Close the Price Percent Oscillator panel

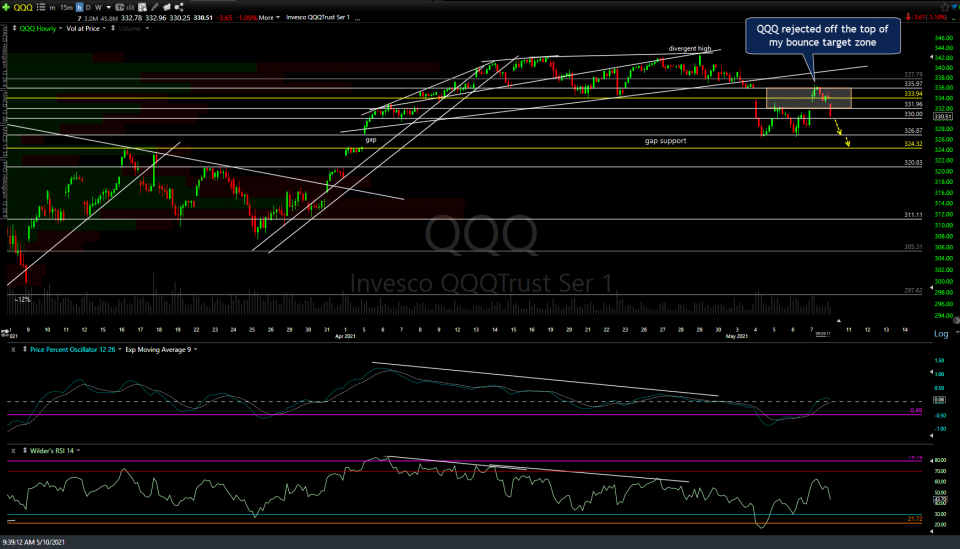(13, 349)
